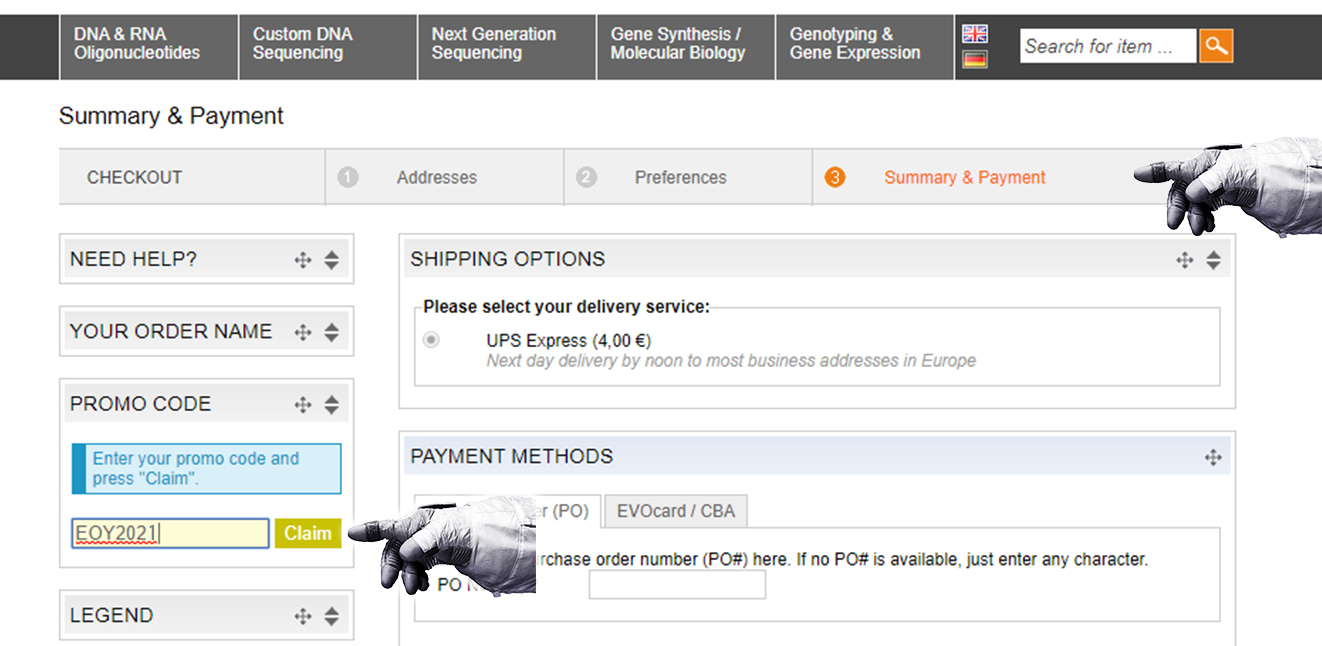The width and height of the screenshot is (1322, 646).
Task: Expand the NEED HELP? panel arrows
Action: click(332, 261)
